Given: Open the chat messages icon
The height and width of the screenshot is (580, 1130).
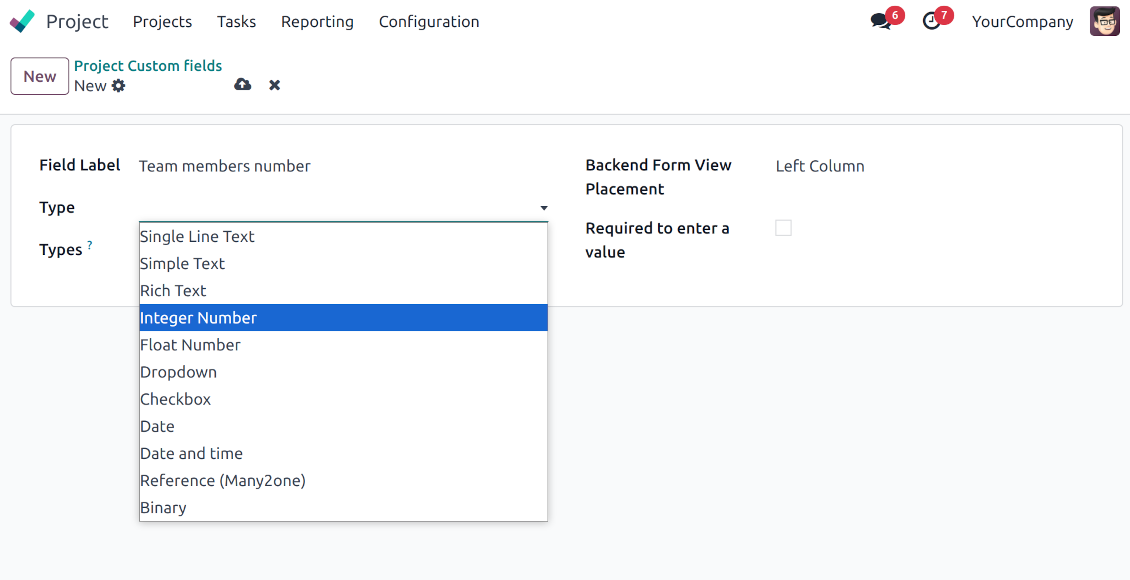Looking at the screenshot, I should click(880, 22).
